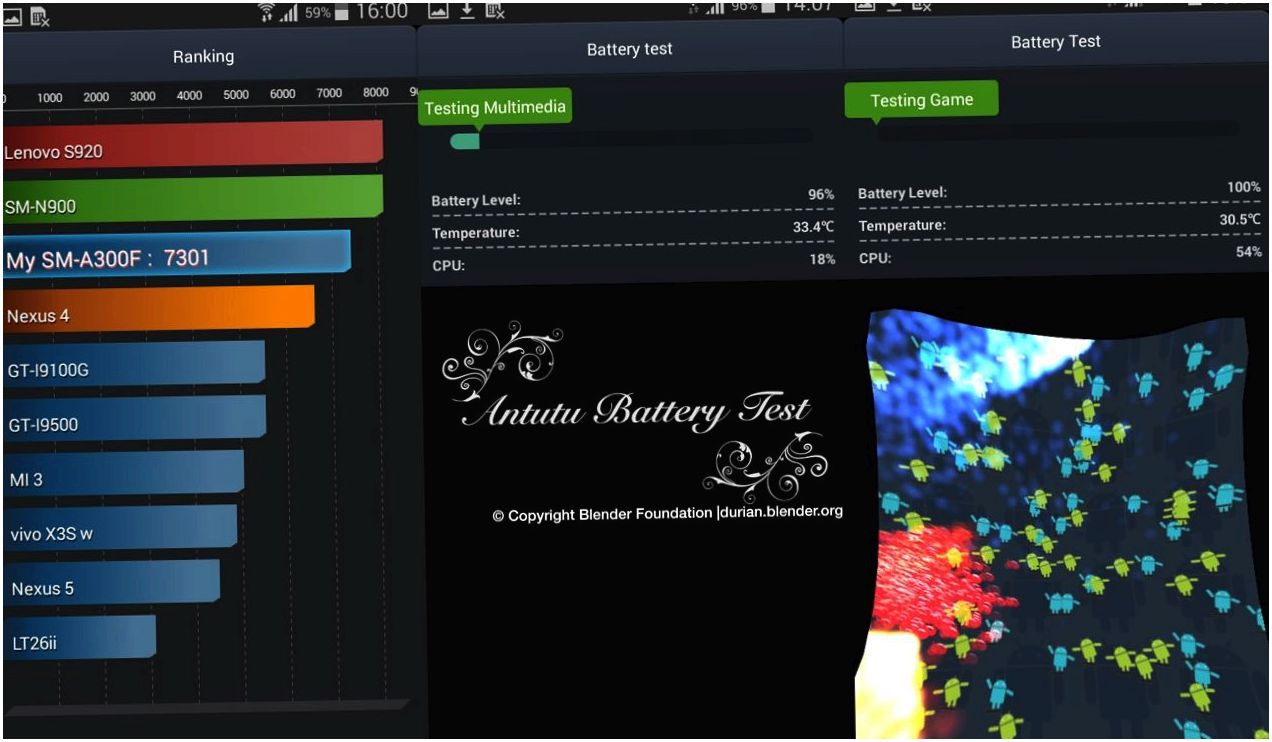
Task: Click Battery Level label in Multimedia panel
Action: pos(476,201)
